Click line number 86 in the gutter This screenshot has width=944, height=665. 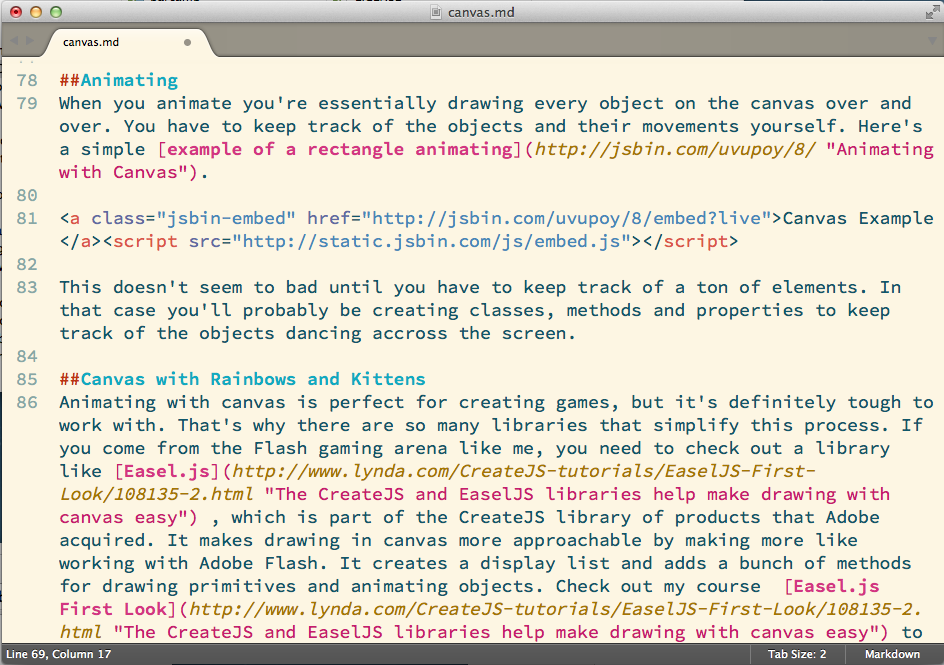pyautogui.click(x=27, y=402)
